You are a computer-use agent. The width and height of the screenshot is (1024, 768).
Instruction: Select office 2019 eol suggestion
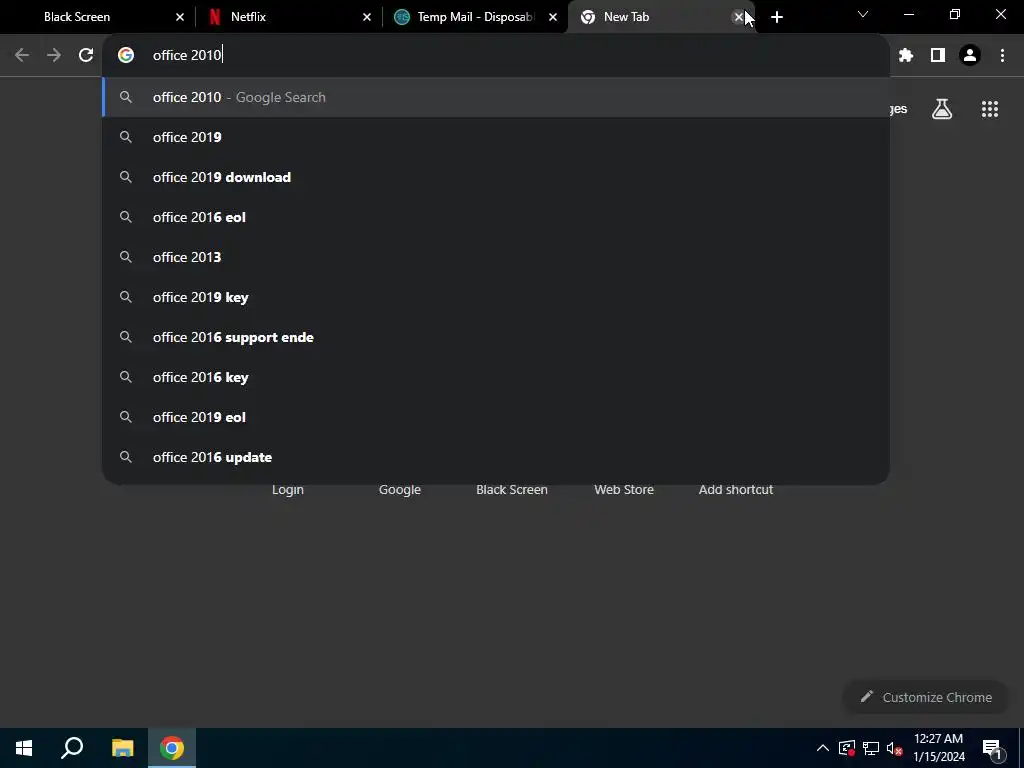pos(496,417)
